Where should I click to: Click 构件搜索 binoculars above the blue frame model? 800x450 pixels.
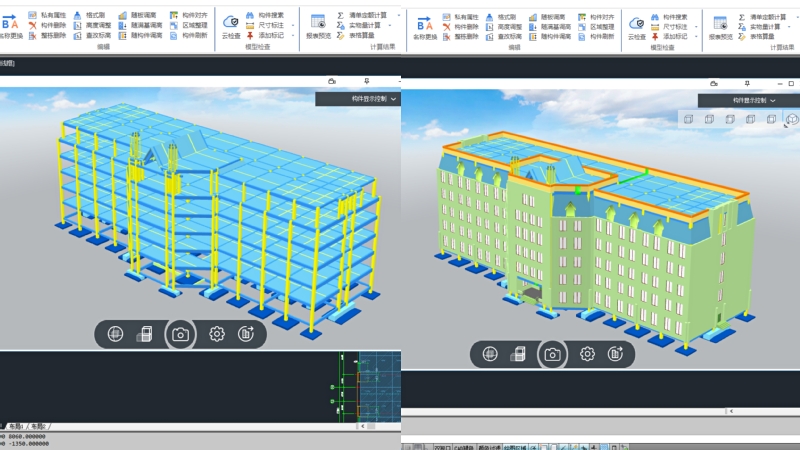pos(263,16)
